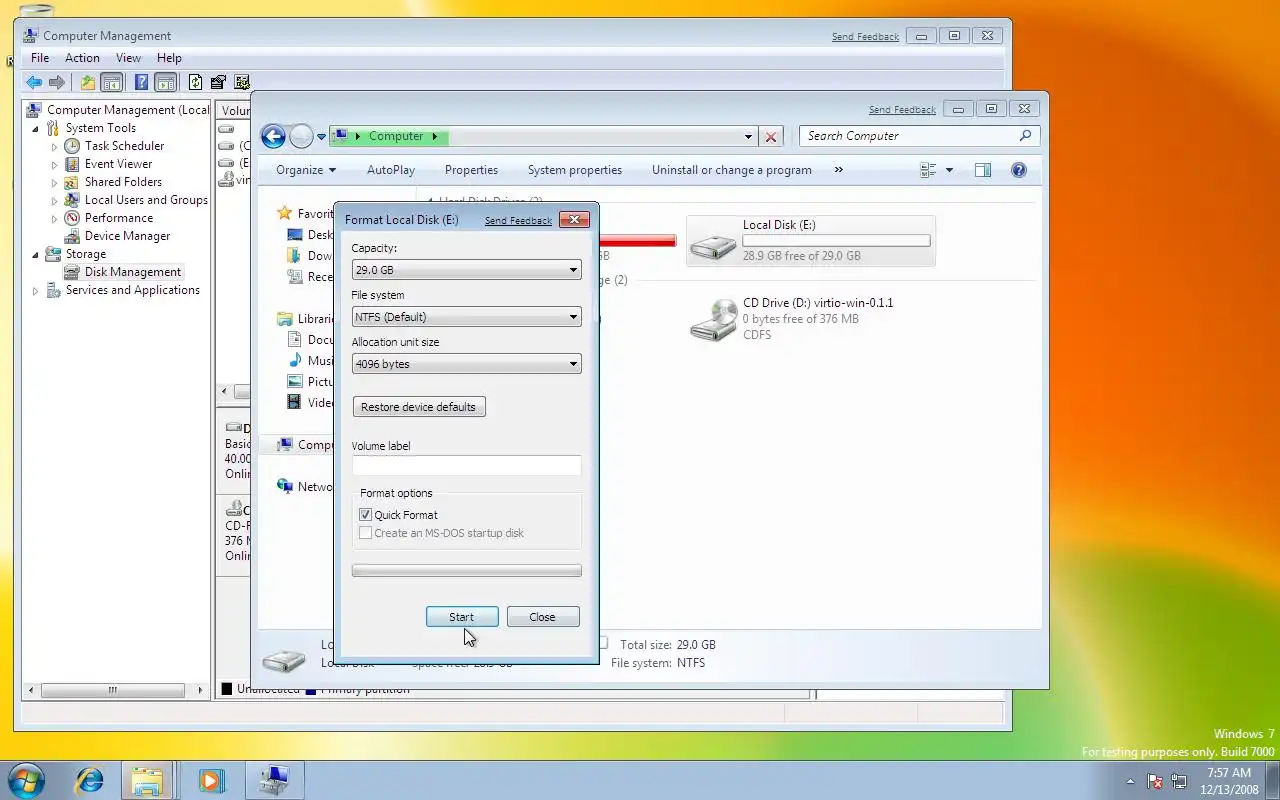Click the Stop red X beside address bar

click(x=771, y=137)
